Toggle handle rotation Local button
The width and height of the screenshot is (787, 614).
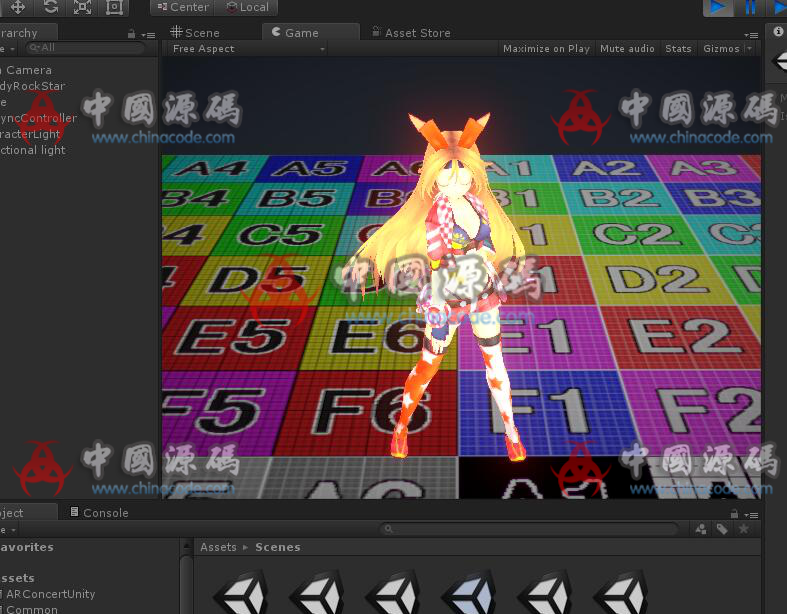coord(247,7)
